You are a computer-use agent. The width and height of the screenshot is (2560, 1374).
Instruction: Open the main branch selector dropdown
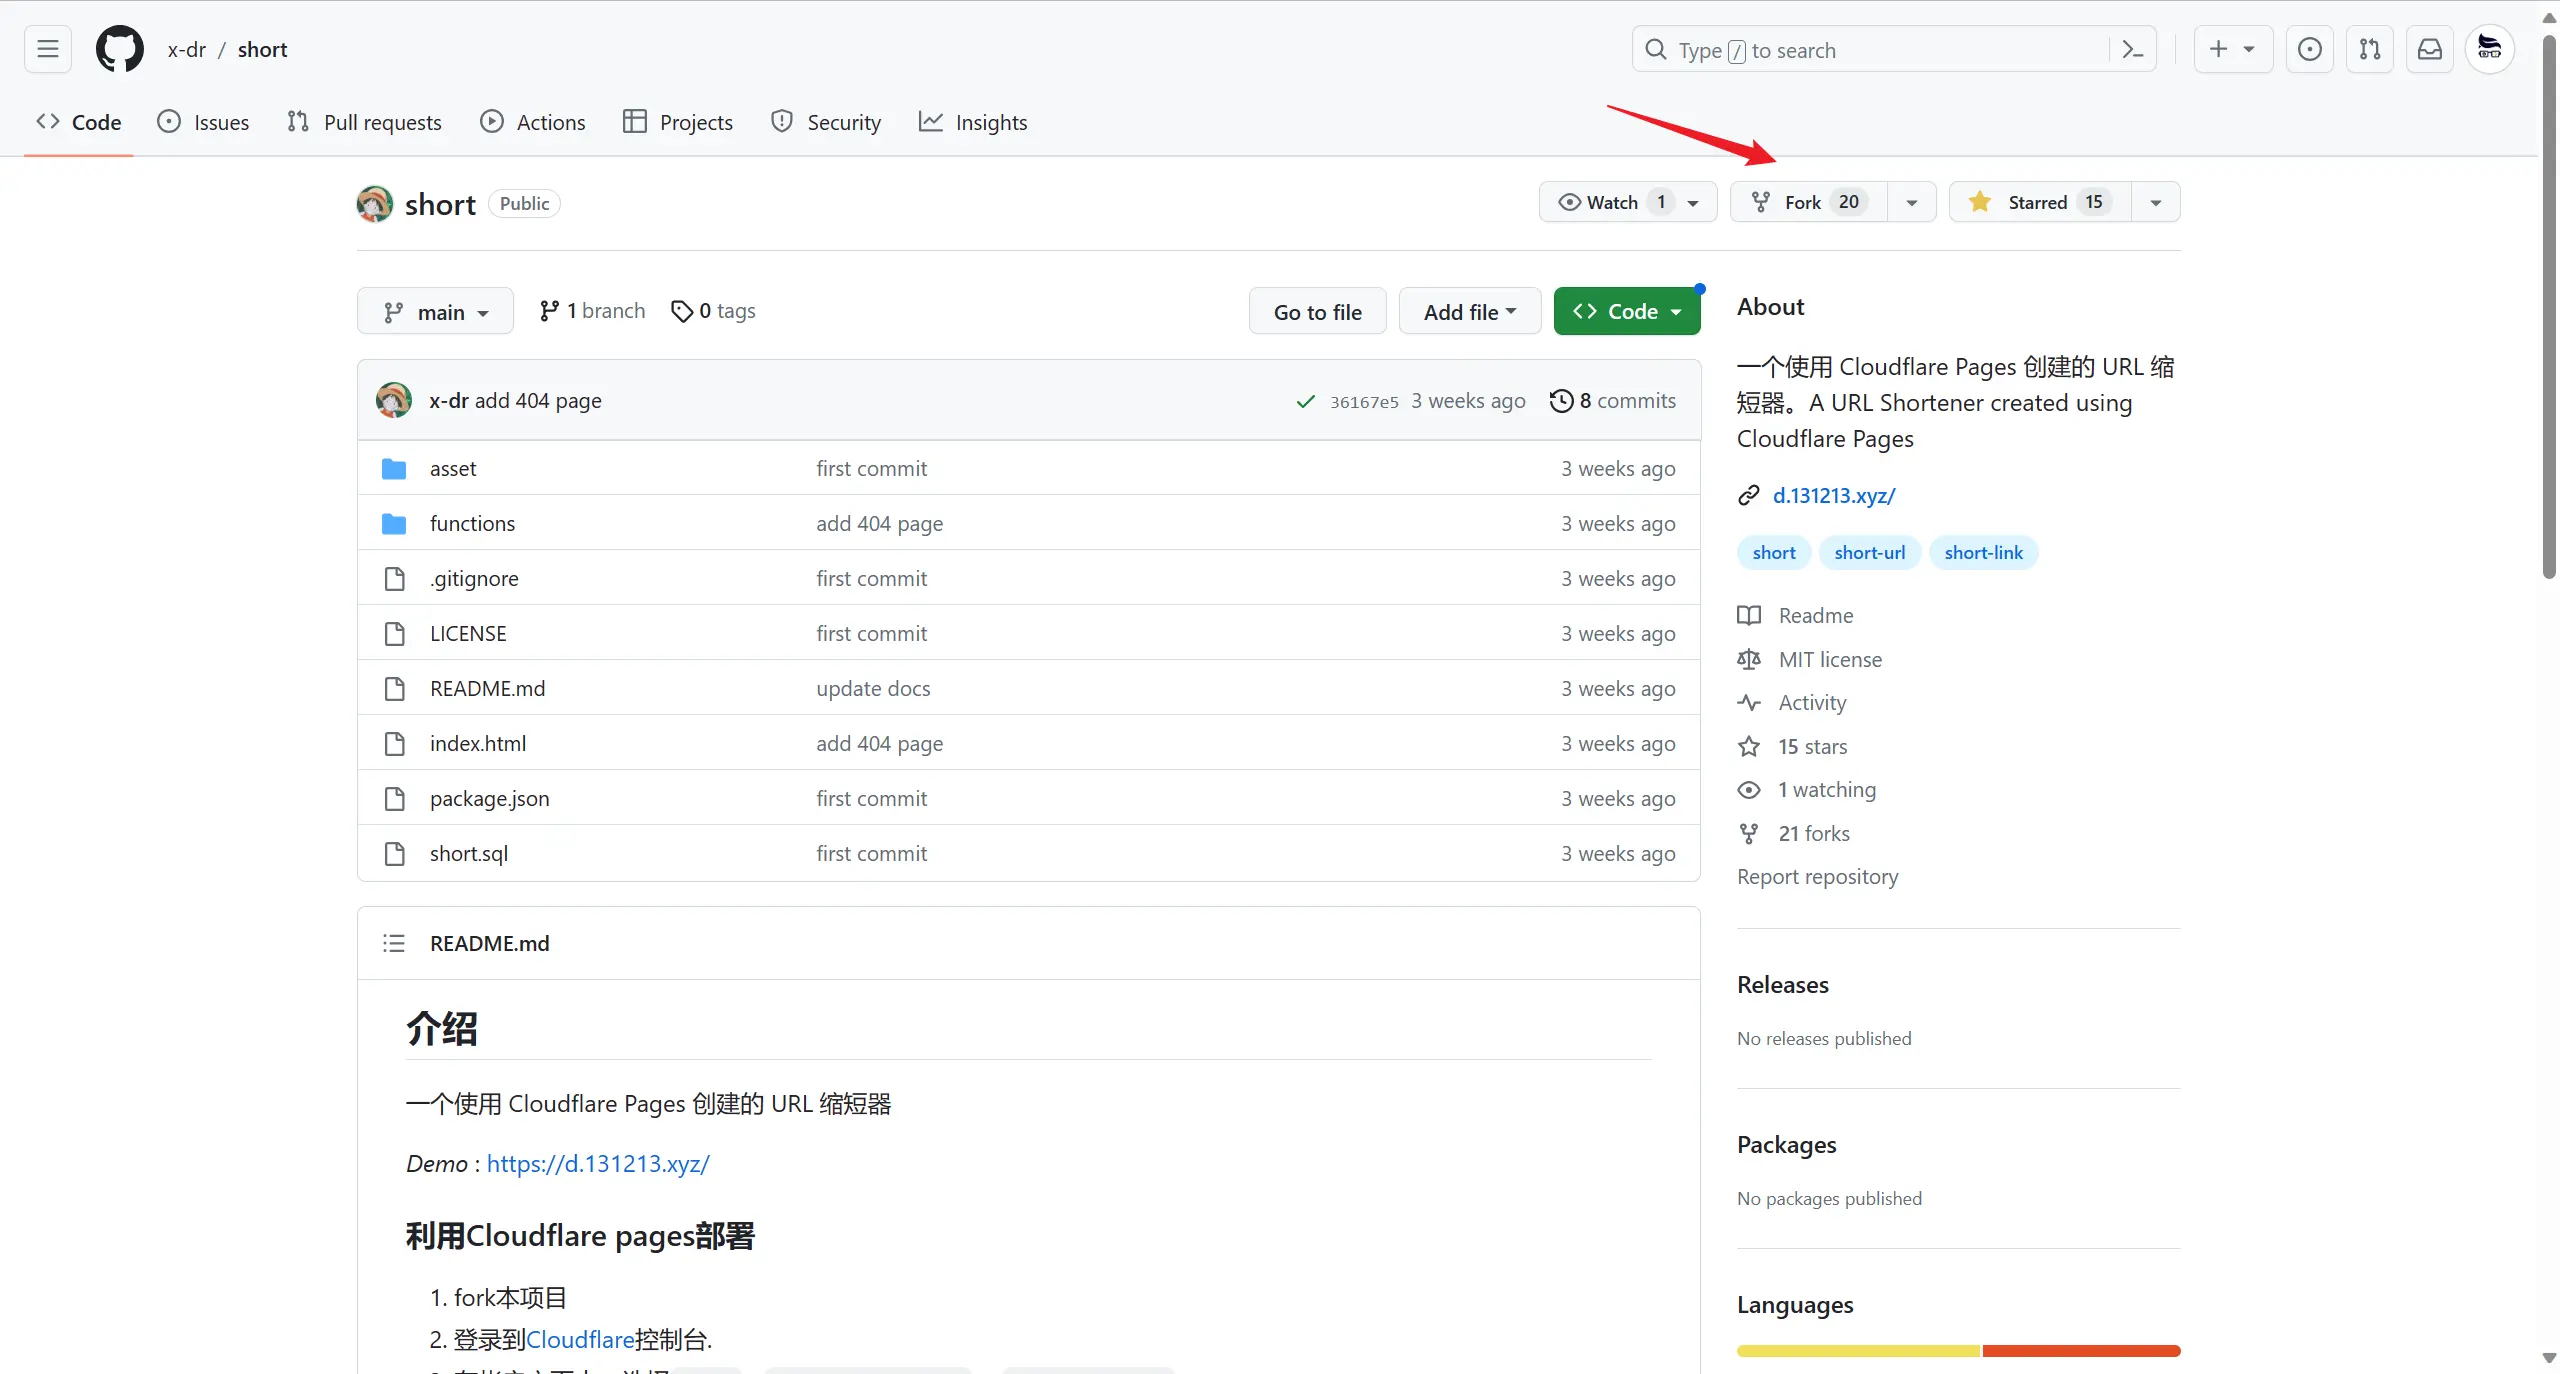click(x=435, y=311)
